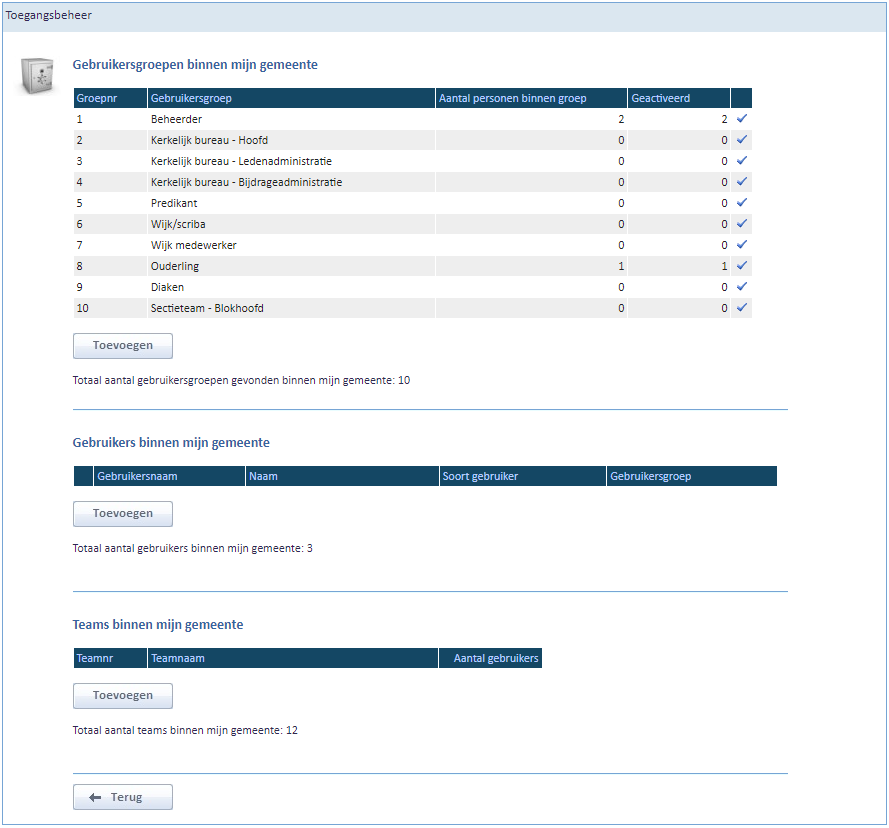Select the Kerkelijk bureau - Hoofd row text
Screen dimensions: 889x828
209,140
